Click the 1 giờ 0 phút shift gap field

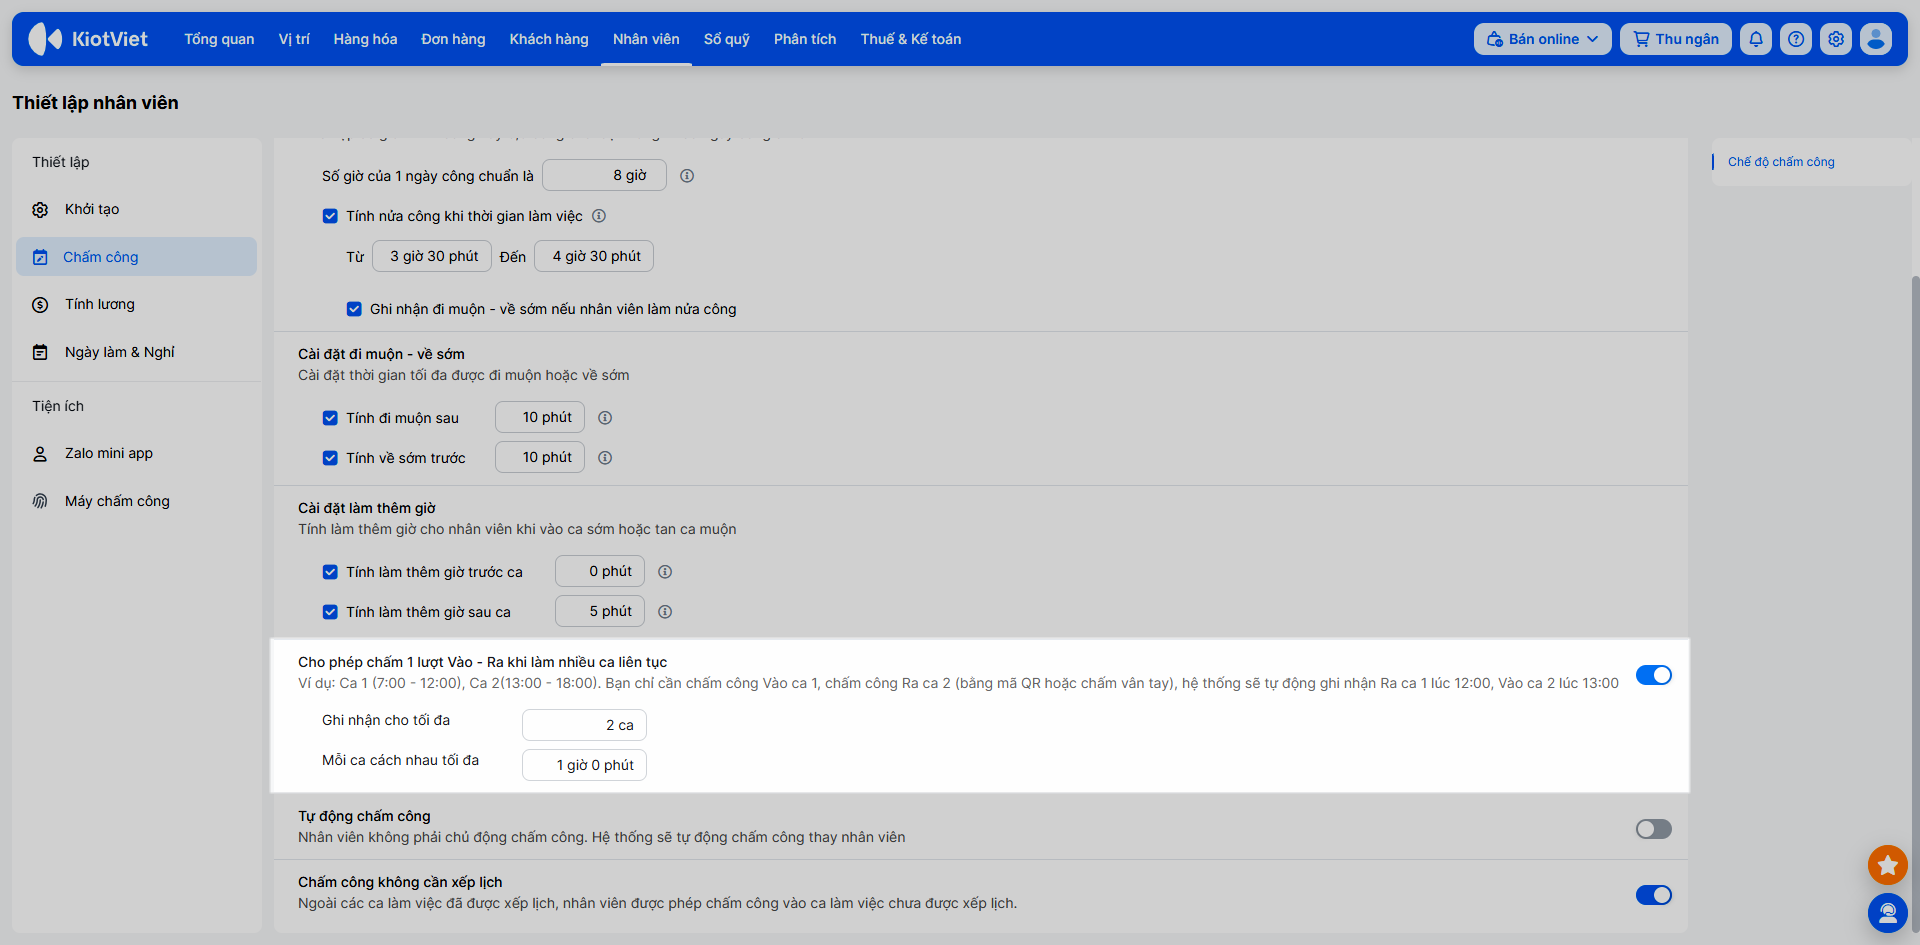pyautogui.click(x=584, y=765)
